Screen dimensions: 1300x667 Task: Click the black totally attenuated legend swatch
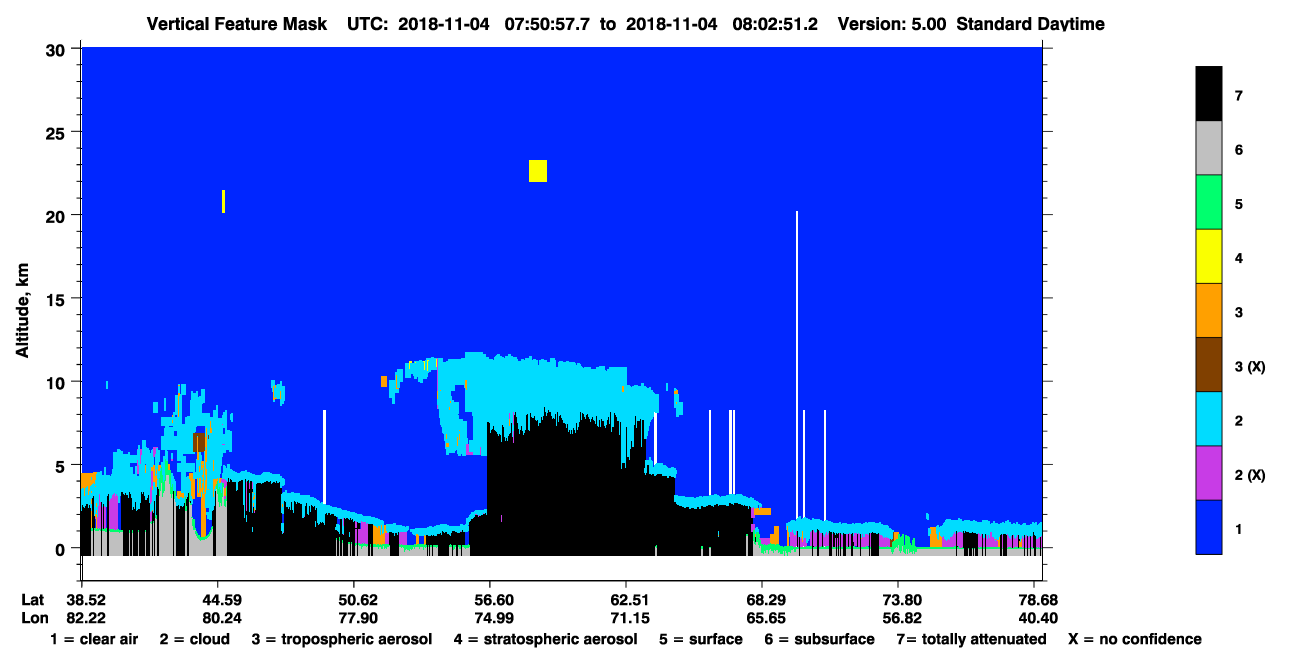tap(1209, 94)
